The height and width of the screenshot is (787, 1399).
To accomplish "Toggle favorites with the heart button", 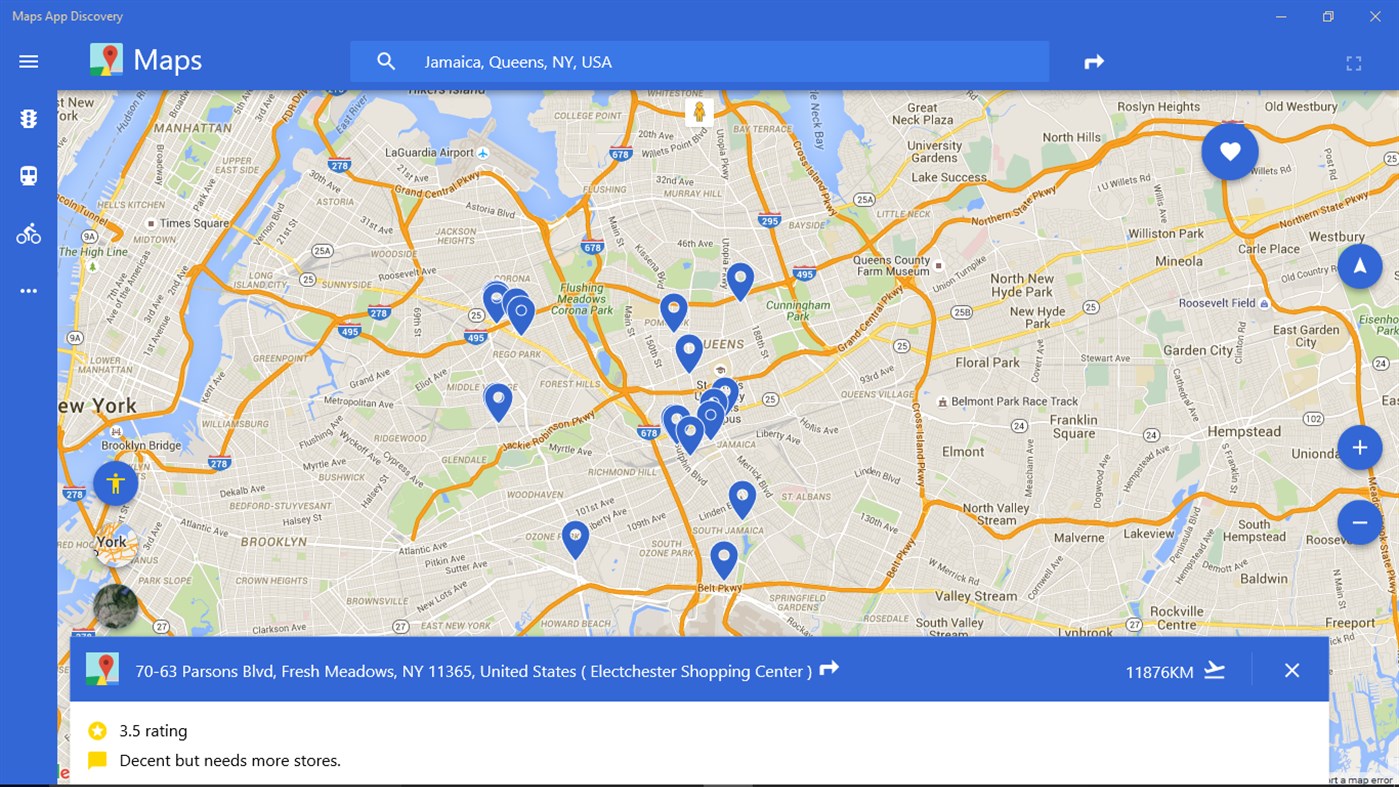I will click(1230, 151).
